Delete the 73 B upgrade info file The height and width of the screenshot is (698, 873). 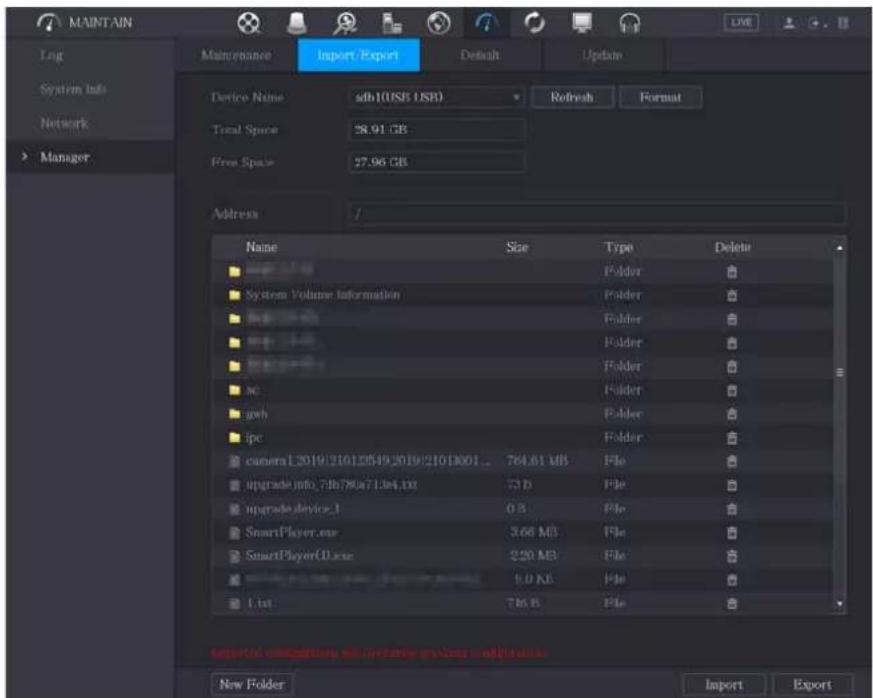[732, 485]
